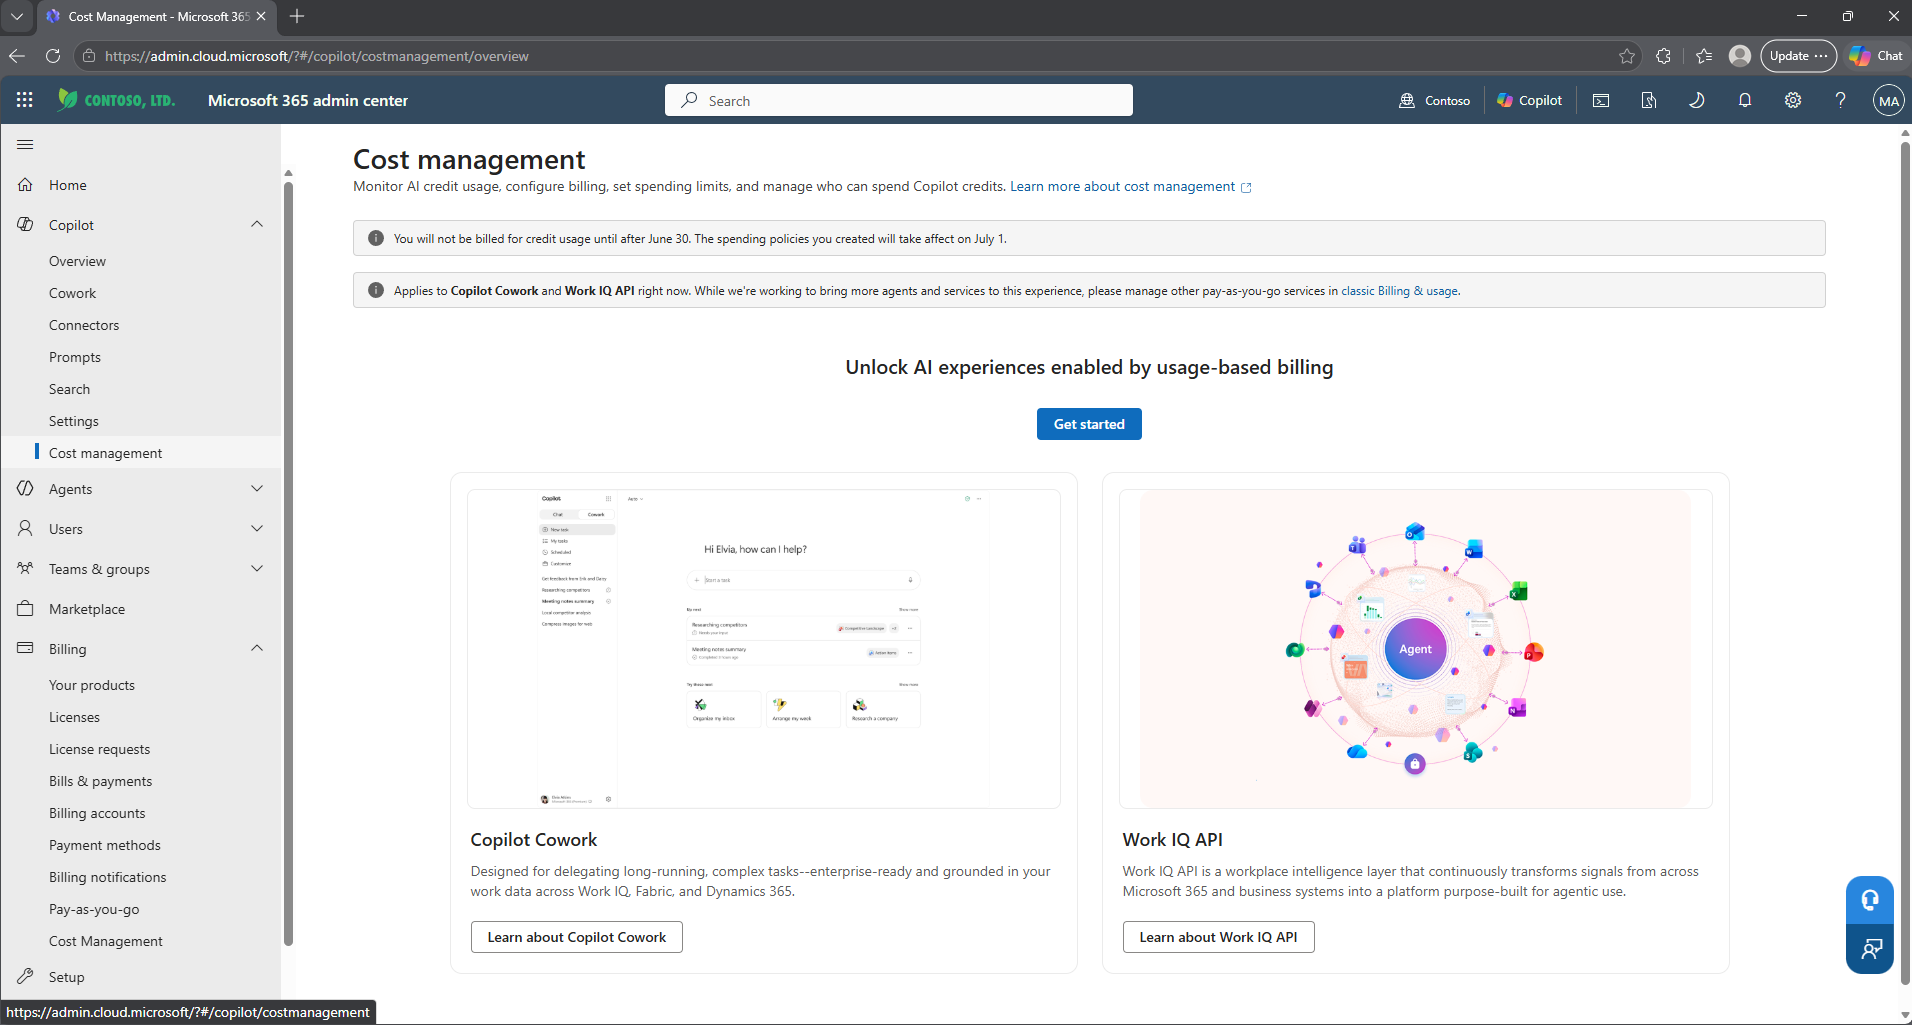Click the main page vertical scrollbar
This screenshot has width=1912, height=1025.
1905,565
